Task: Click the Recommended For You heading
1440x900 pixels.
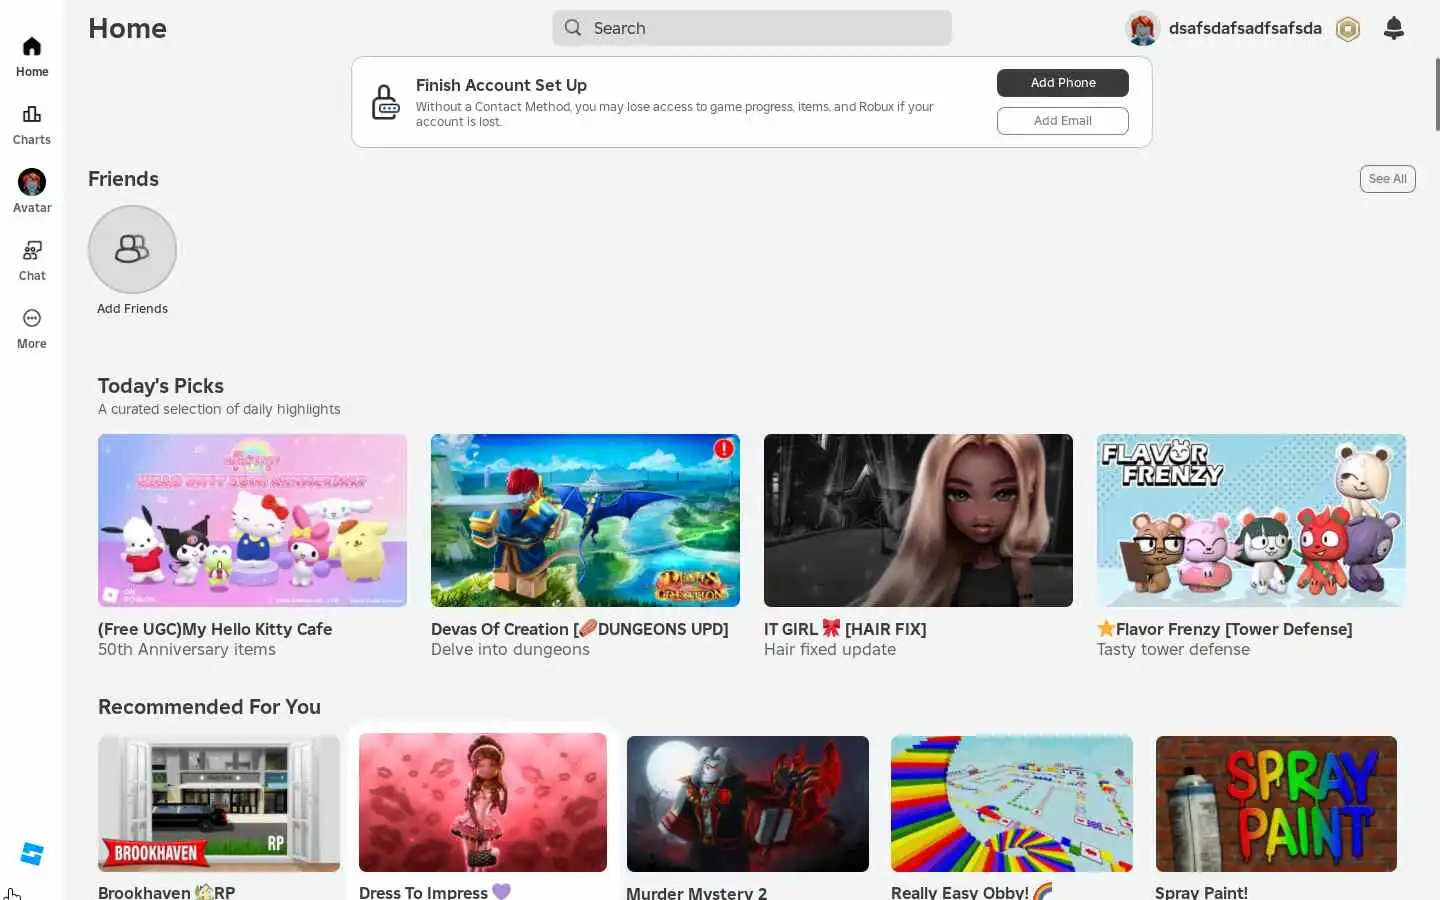Action: (x=209, y=707)
